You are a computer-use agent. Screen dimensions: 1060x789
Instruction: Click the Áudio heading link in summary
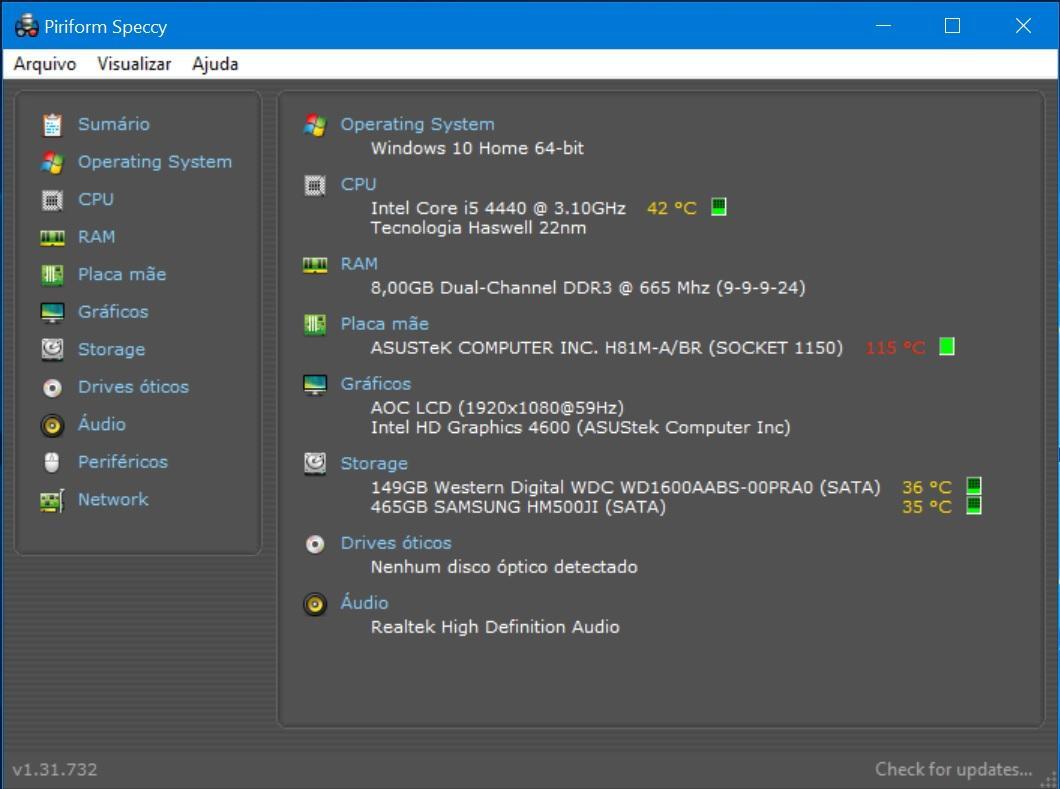point(364,602)
